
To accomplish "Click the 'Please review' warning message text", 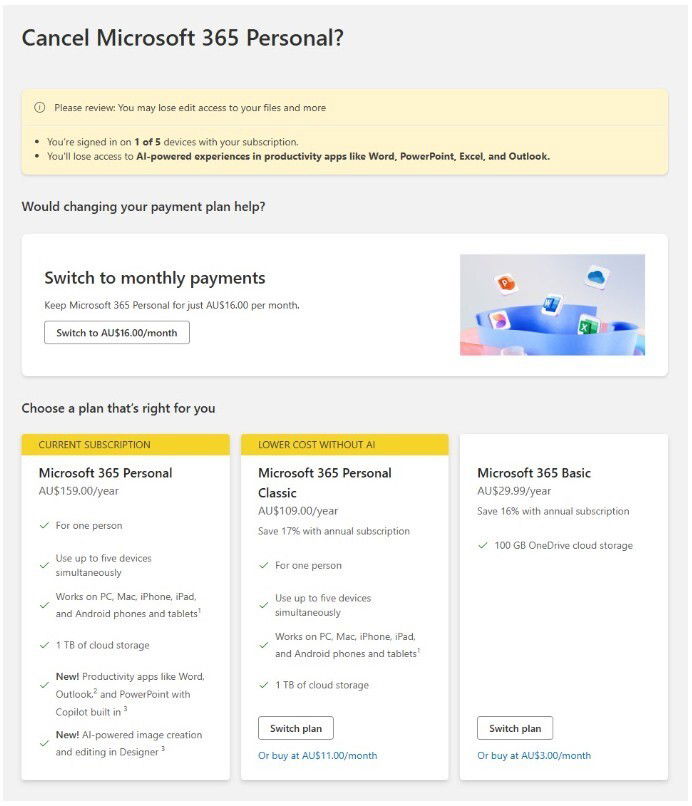I will coord(190,108).
